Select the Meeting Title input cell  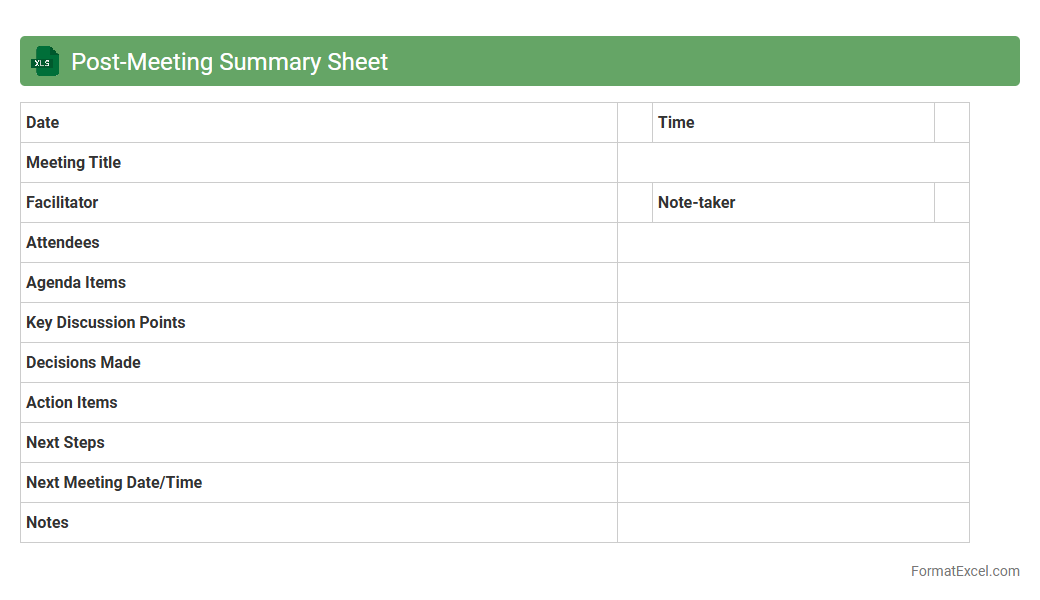[793, 163]
